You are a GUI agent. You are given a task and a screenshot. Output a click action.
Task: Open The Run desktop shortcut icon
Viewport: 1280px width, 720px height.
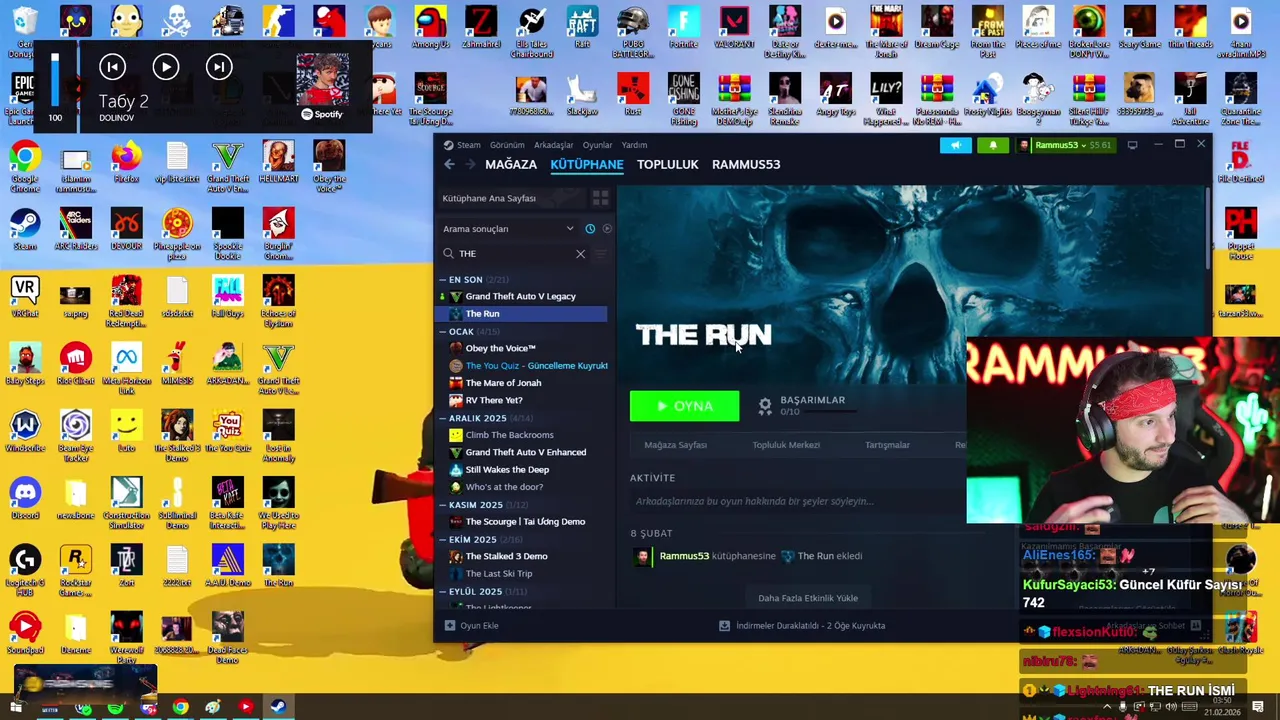[278, 566]
